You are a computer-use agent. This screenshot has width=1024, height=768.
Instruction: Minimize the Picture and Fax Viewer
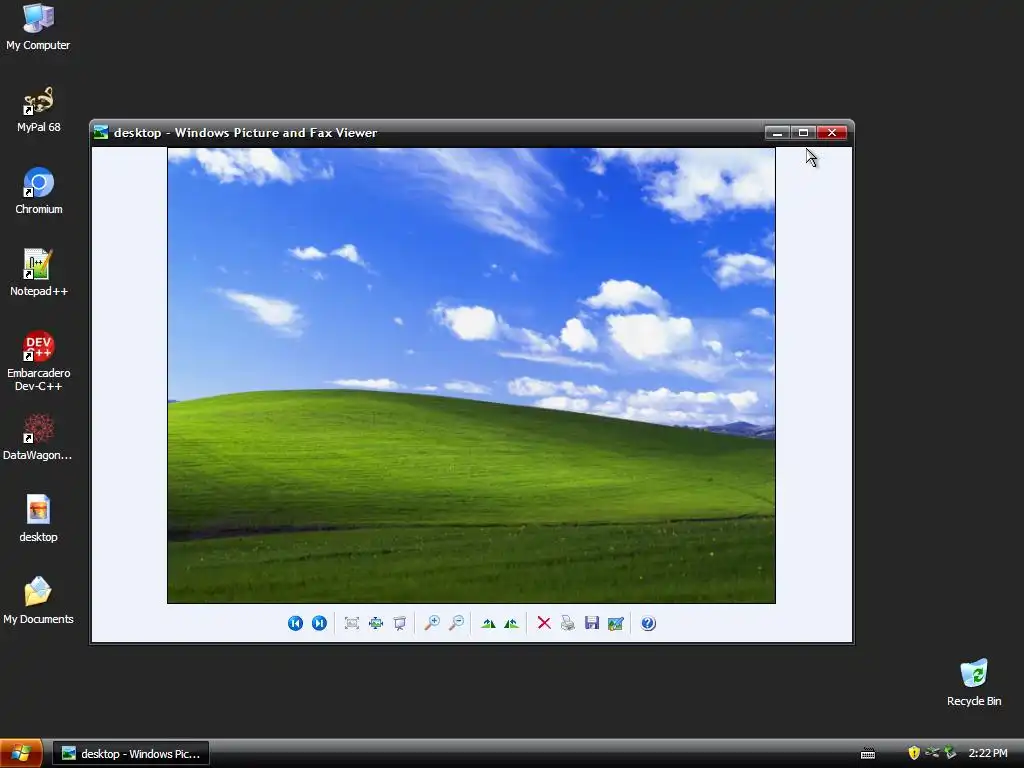click(777, 133)
